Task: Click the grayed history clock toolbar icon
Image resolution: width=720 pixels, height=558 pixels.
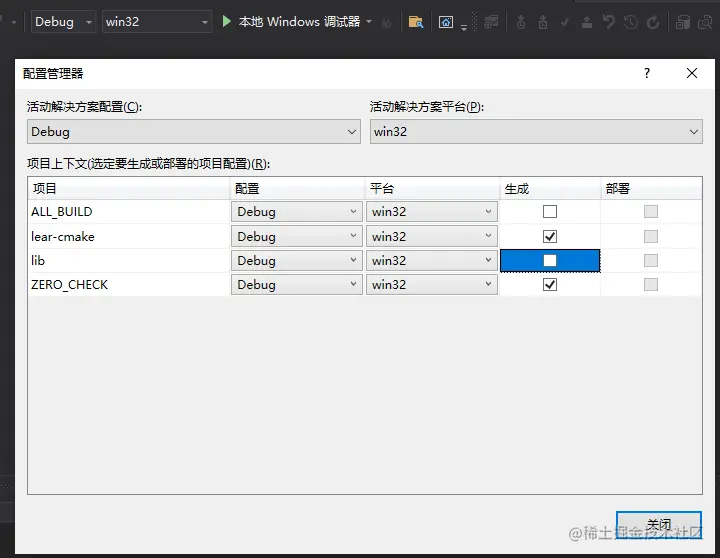Action: point(631,22)
